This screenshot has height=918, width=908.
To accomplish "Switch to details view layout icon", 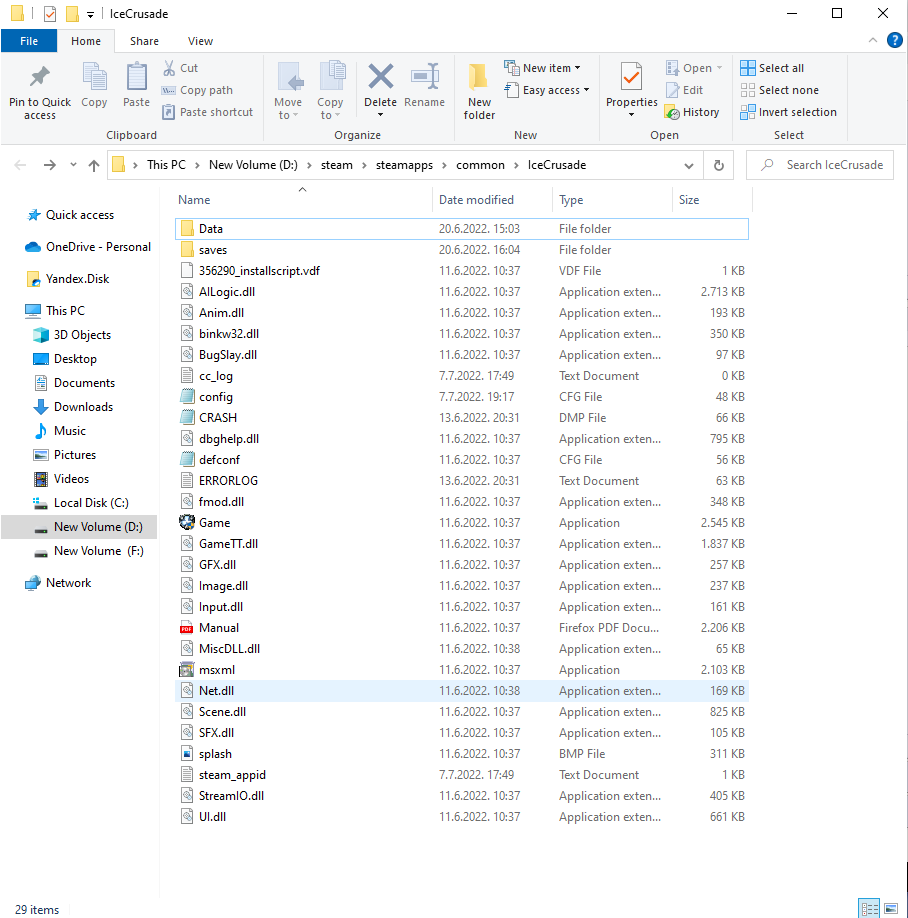I will coord(869,909).
